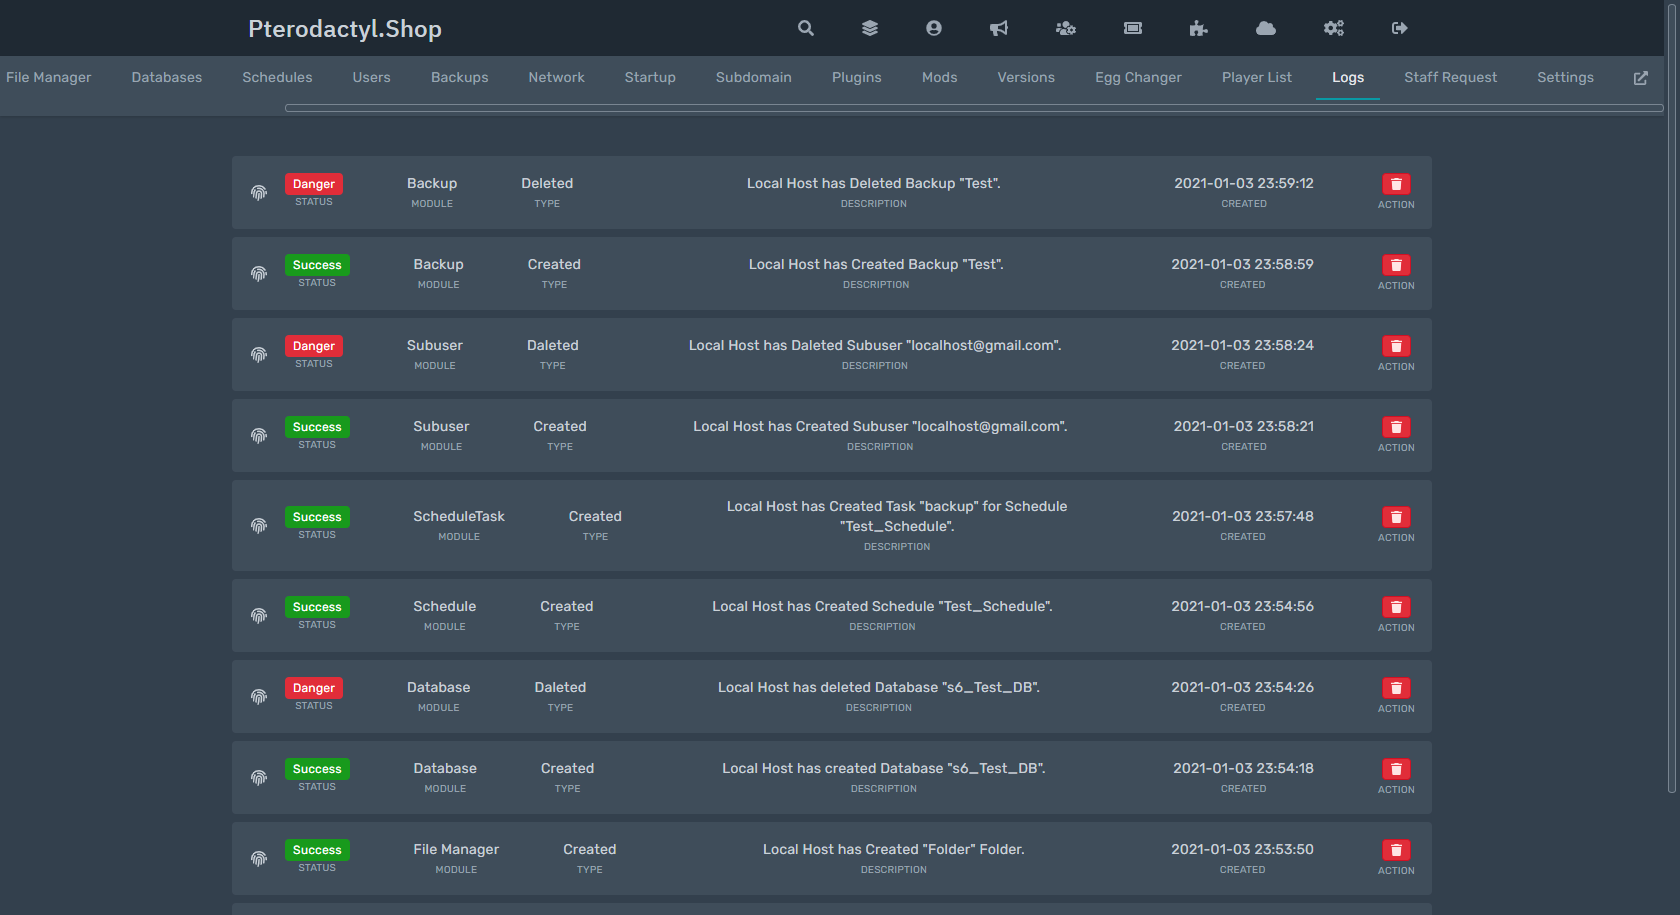This screenshot has height=915, width=1680.
Task: Go to the Settings tab
Action: [x=1565, y=77]
